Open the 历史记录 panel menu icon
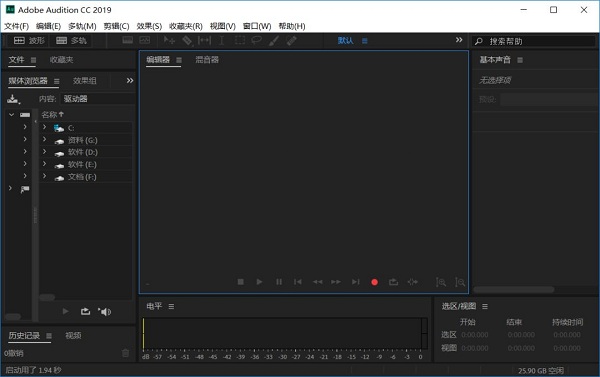 point(49,336)
